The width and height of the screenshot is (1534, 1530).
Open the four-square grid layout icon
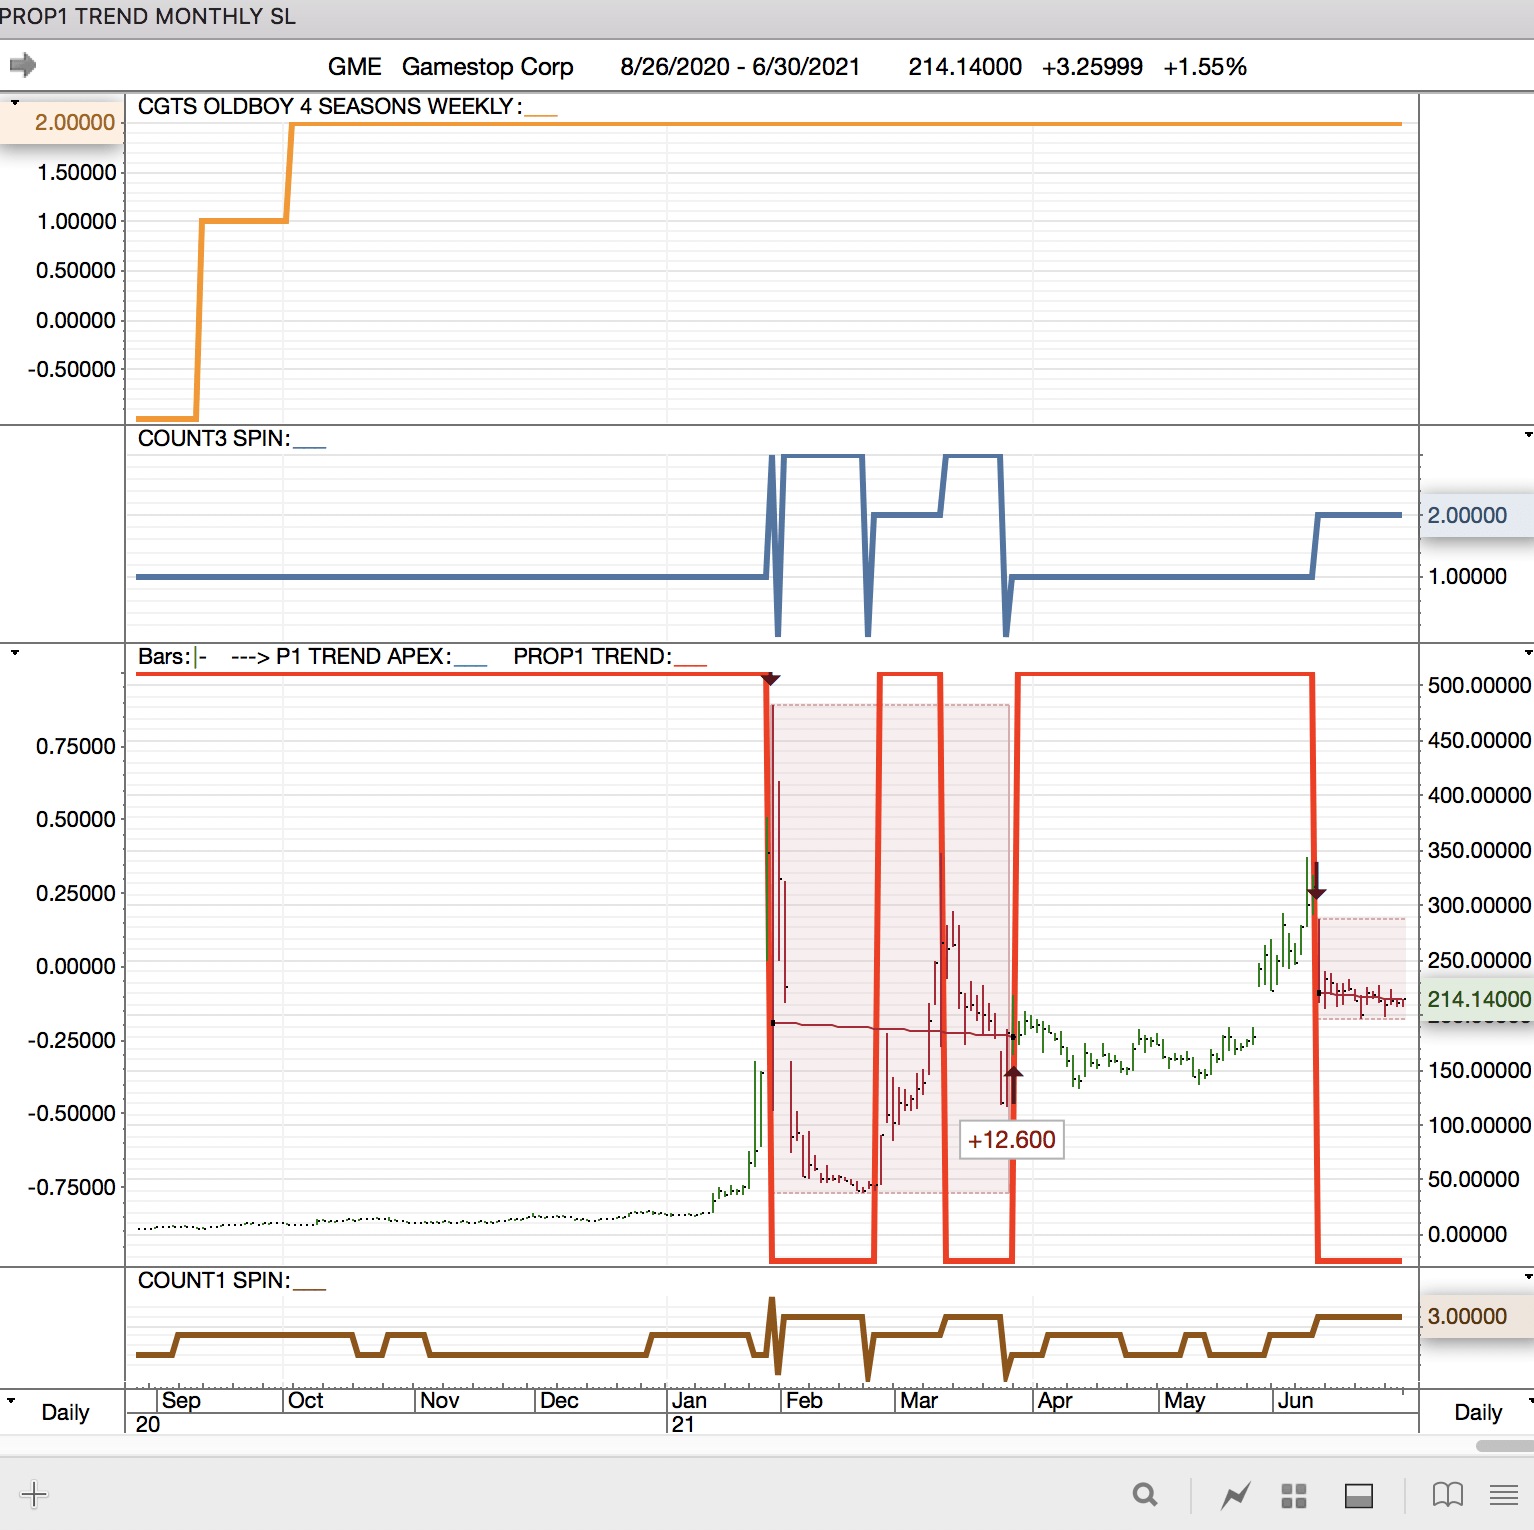point(1294,1495)
